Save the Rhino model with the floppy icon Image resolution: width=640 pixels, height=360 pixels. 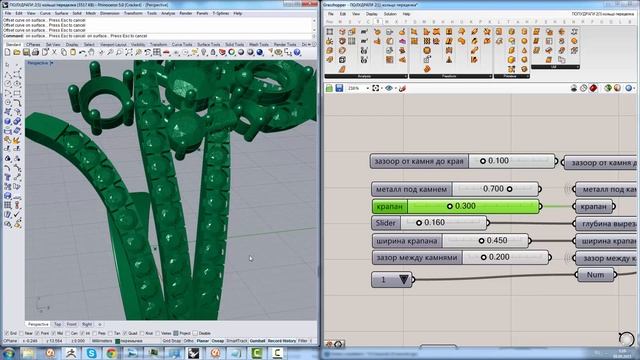pyautogui.click(x=26, y=52)
